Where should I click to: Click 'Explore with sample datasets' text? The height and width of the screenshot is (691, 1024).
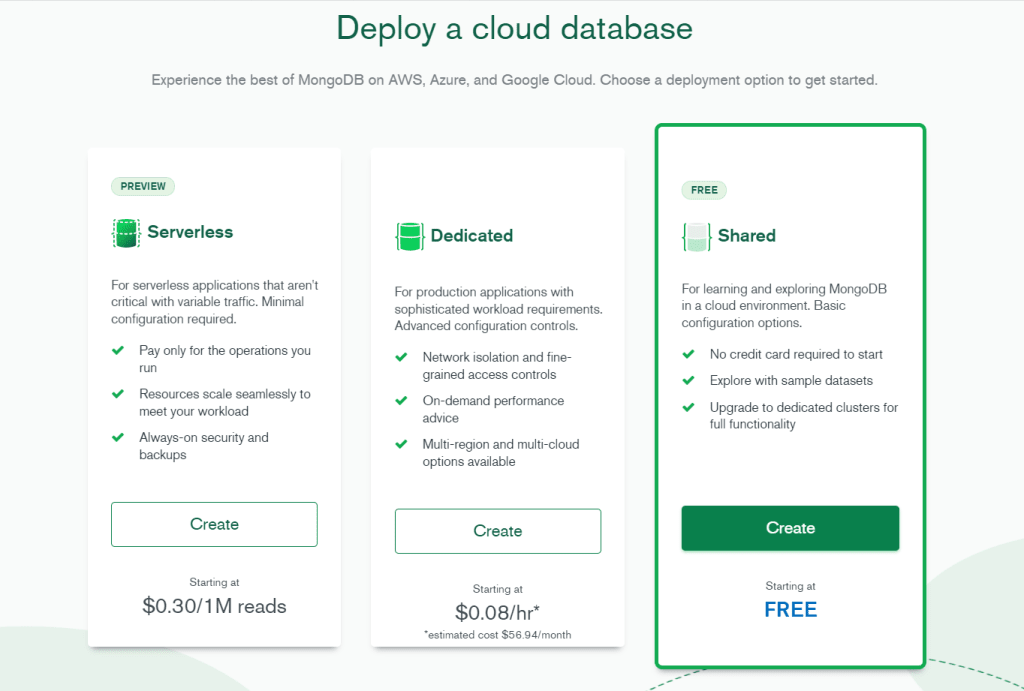(791, 380)
